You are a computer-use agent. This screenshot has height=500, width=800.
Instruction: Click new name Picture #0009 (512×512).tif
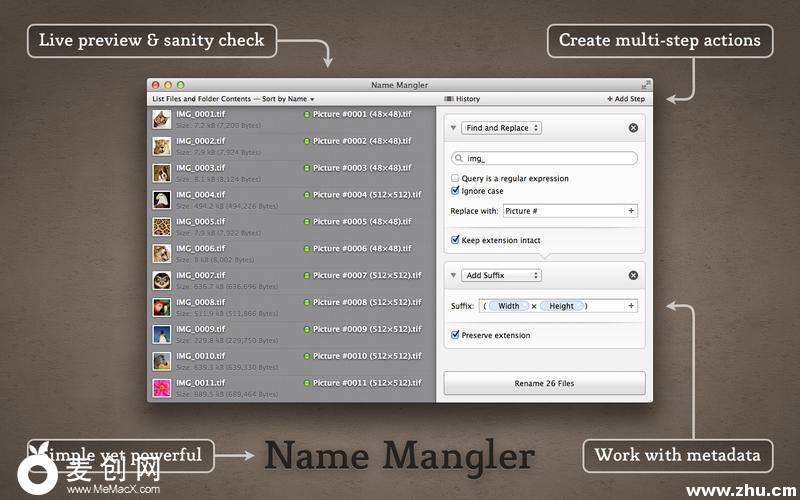[367, 330]
